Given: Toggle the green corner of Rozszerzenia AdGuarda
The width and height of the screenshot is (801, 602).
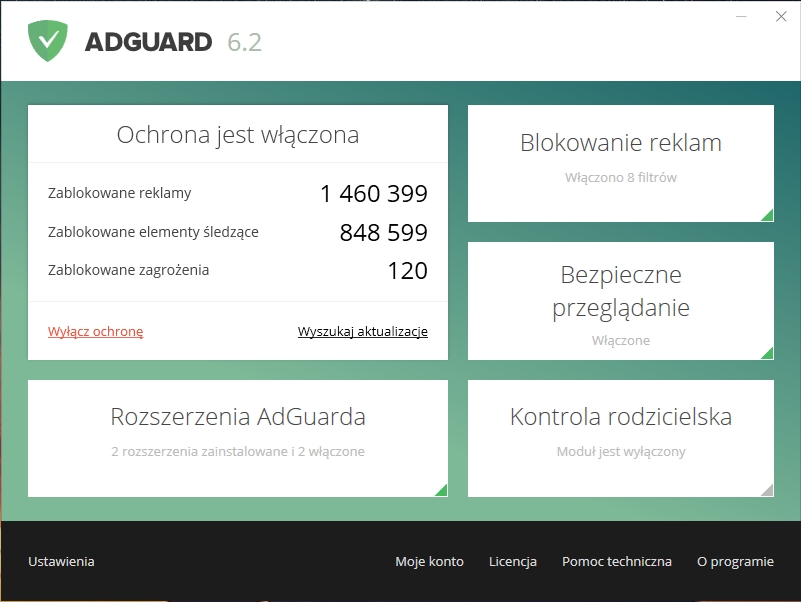Looking at the screenshot, I should [441, 490].
